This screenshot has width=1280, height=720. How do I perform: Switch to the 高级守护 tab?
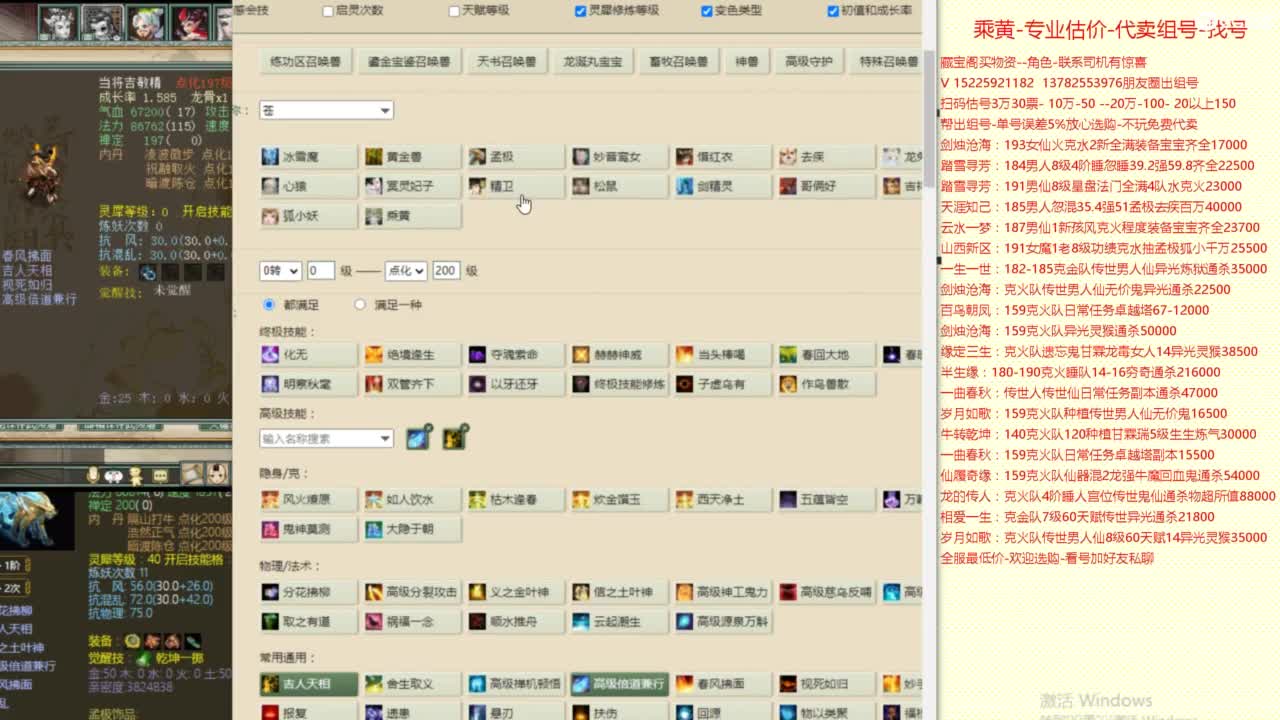coord(809,61)
